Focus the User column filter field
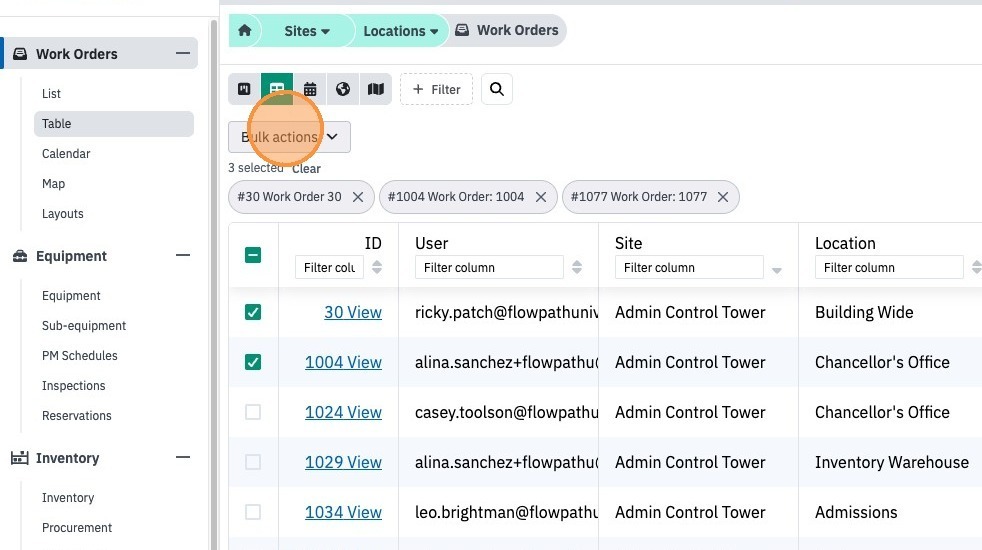 pyautogui.click(x=489, y=267)
